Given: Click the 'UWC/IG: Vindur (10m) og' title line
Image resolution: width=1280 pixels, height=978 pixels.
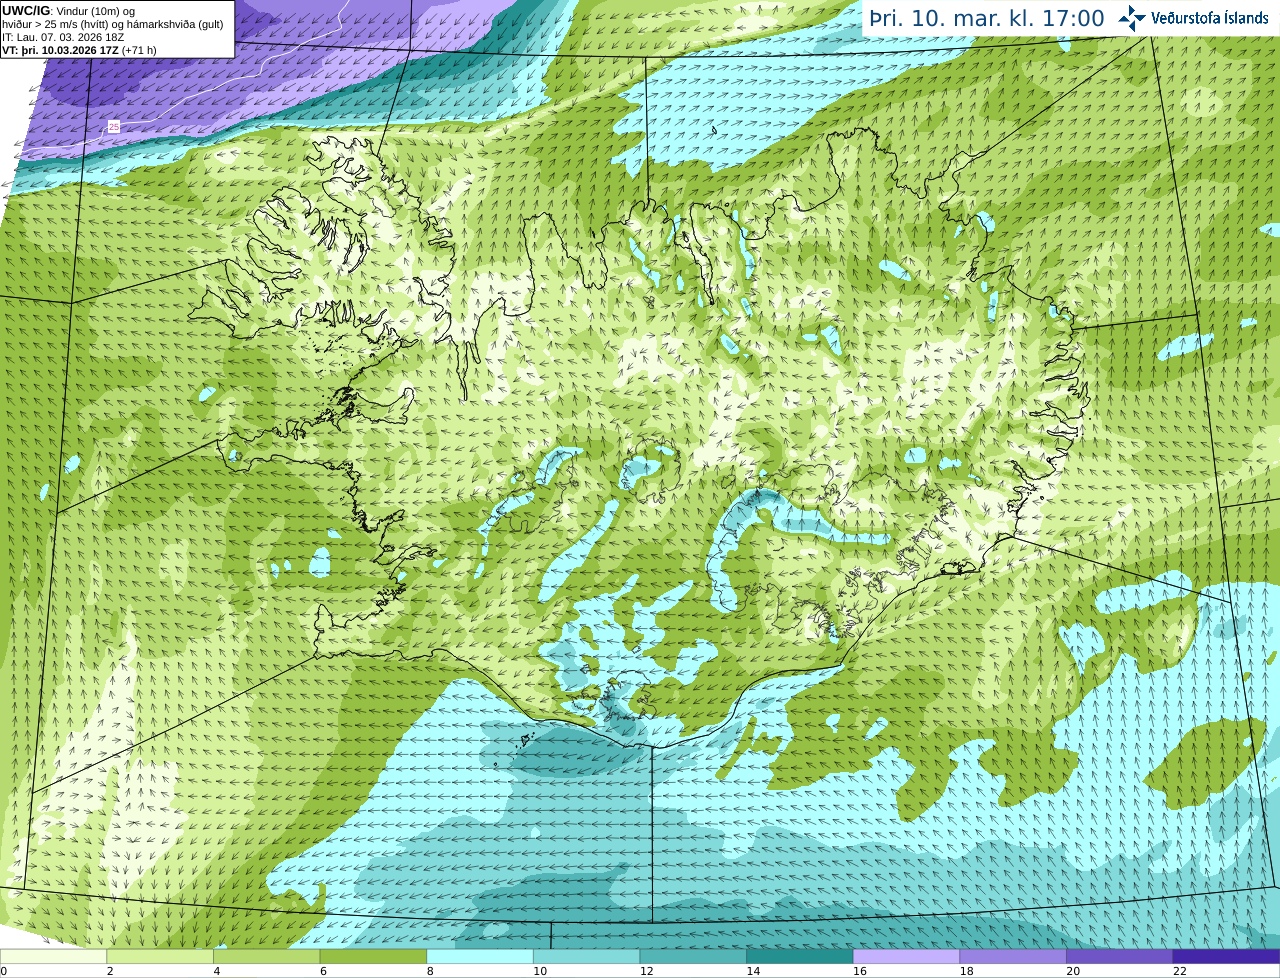Looking at the screenshot, I should [x=68, y=11].
